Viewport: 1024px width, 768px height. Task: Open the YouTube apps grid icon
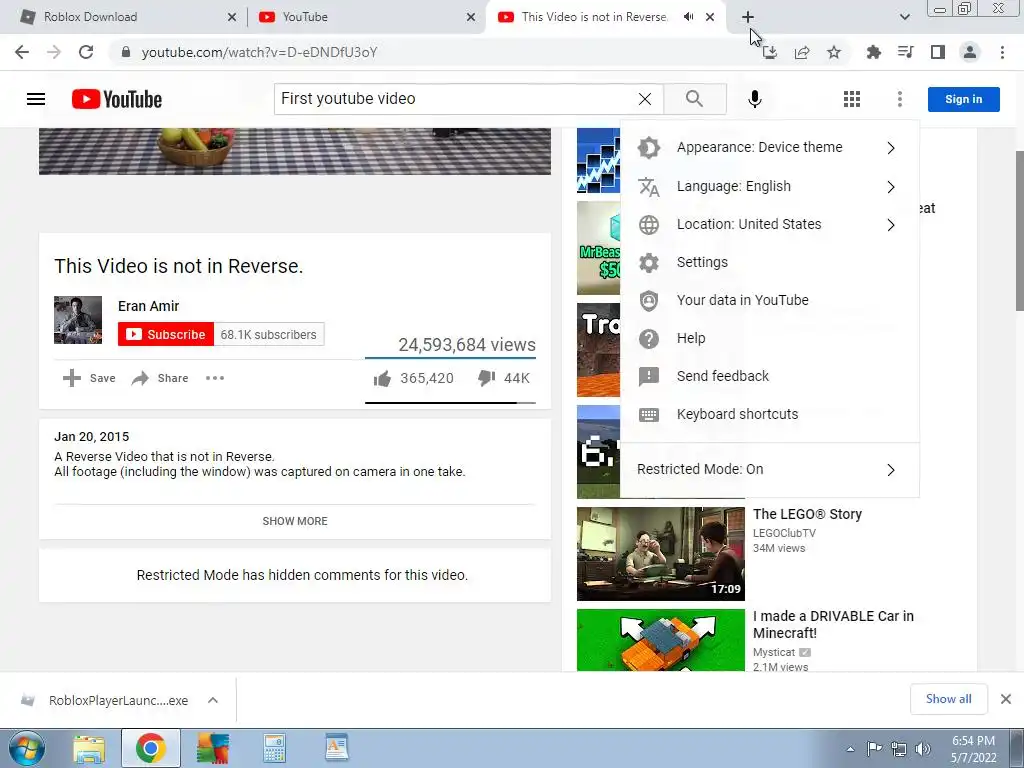(x=852, y=99)
